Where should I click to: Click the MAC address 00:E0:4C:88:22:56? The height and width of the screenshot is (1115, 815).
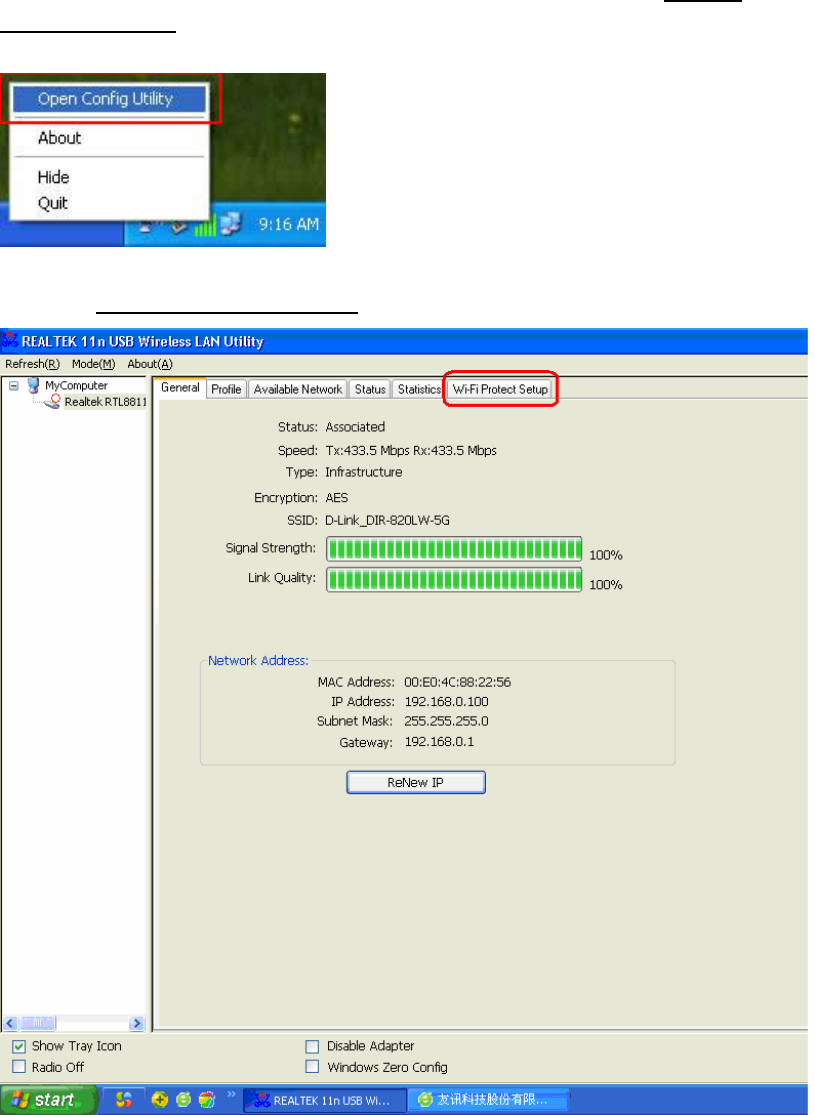pyautogui.click(x=457, y=683)
